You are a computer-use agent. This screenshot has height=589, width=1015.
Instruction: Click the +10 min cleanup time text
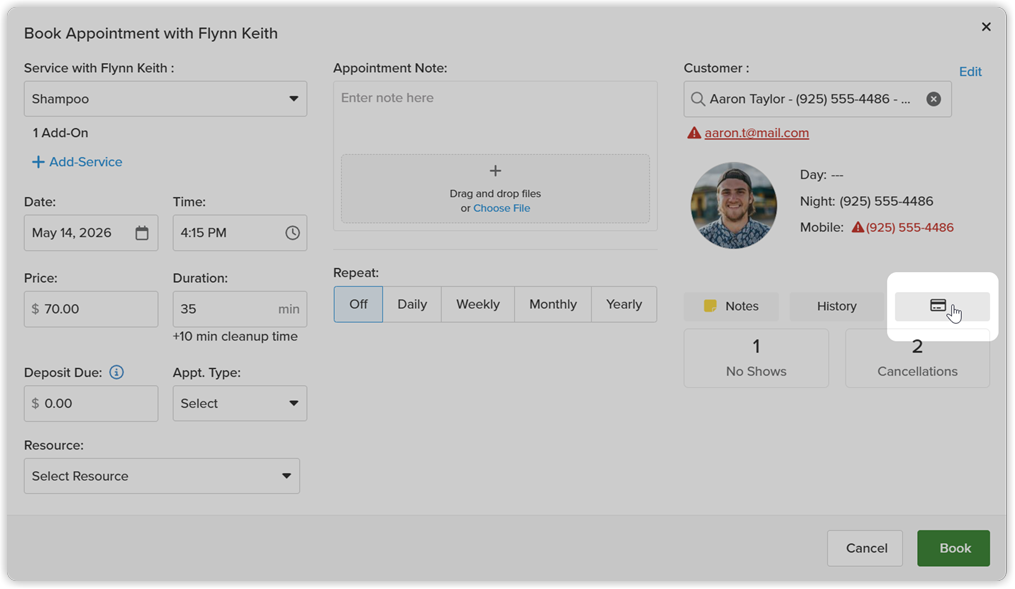point(235,337)
